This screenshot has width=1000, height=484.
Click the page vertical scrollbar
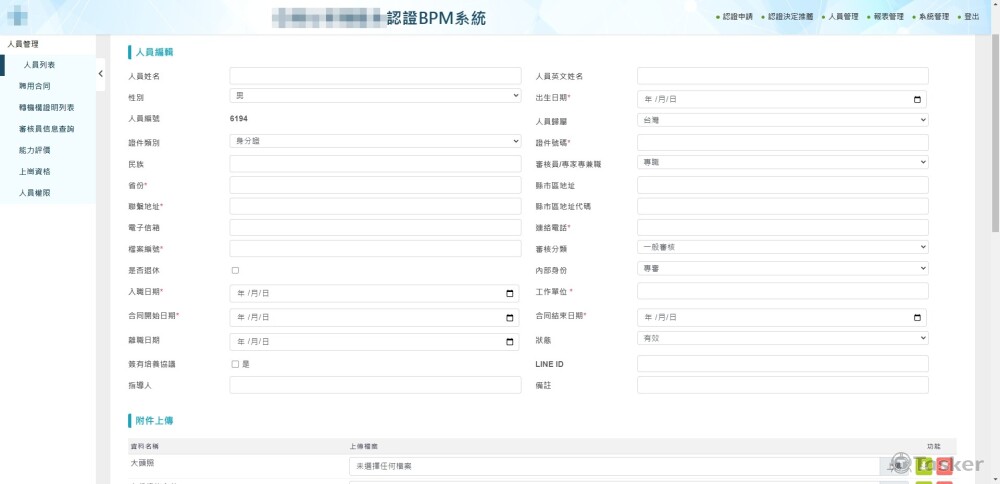point(993,120)
